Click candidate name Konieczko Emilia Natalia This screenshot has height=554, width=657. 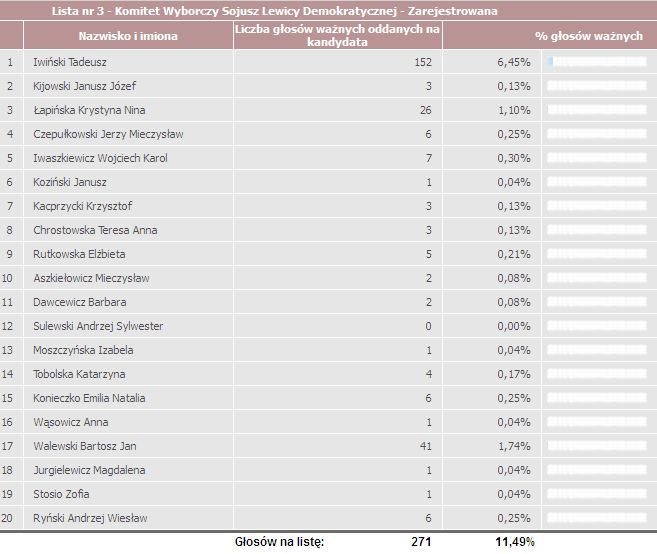89,398
